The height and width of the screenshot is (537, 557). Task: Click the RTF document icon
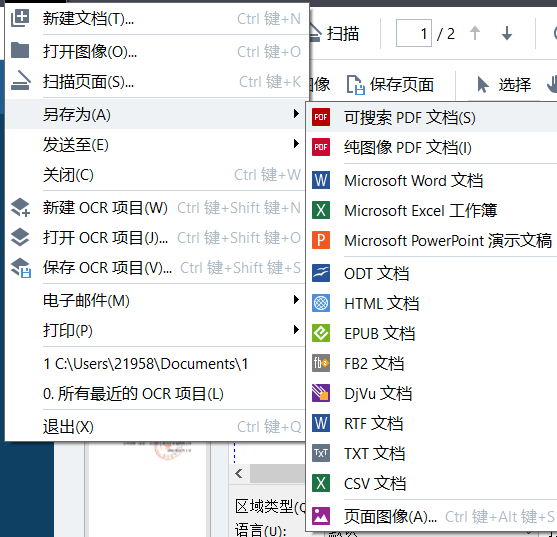[x=321, y=423]
